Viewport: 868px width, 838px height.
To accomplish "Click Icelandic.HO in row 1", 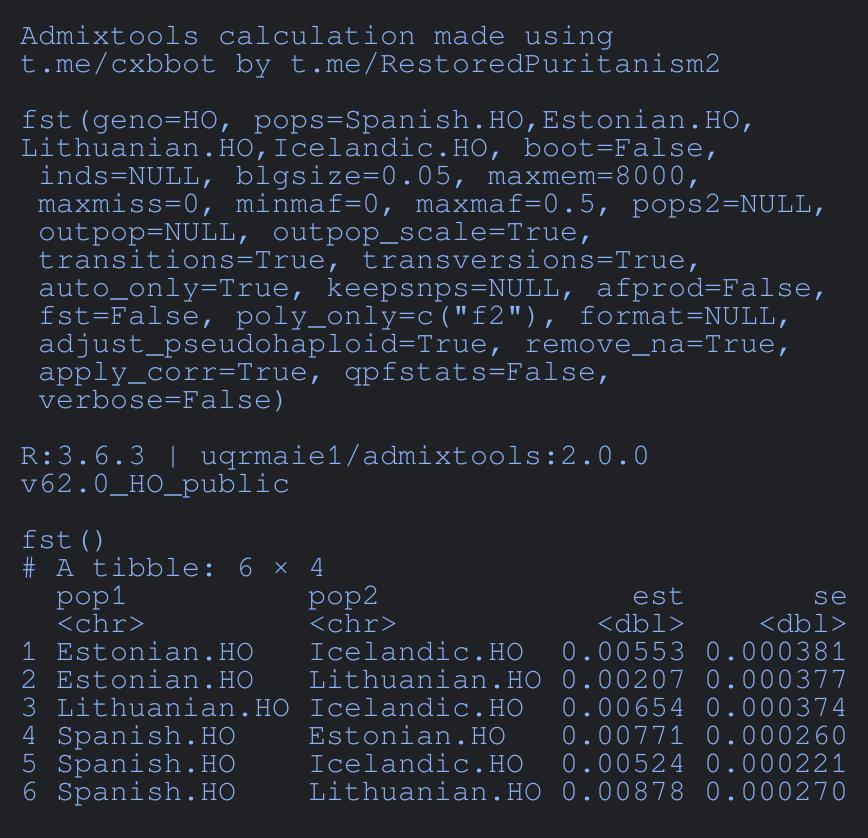I will click(x=415, y=653).
